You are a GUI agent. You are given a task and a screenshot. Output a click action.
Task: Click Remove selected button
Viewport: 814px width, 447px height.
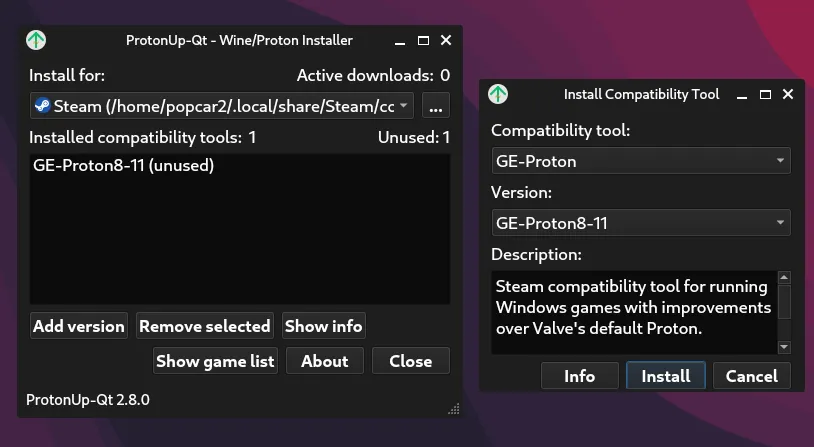click(x=205, y=326)
